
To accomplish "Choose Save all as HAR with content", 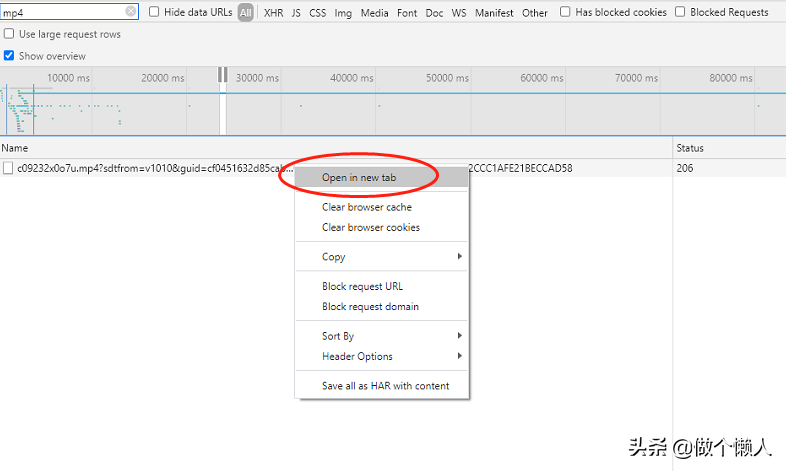I will click(x=385, y=386).
